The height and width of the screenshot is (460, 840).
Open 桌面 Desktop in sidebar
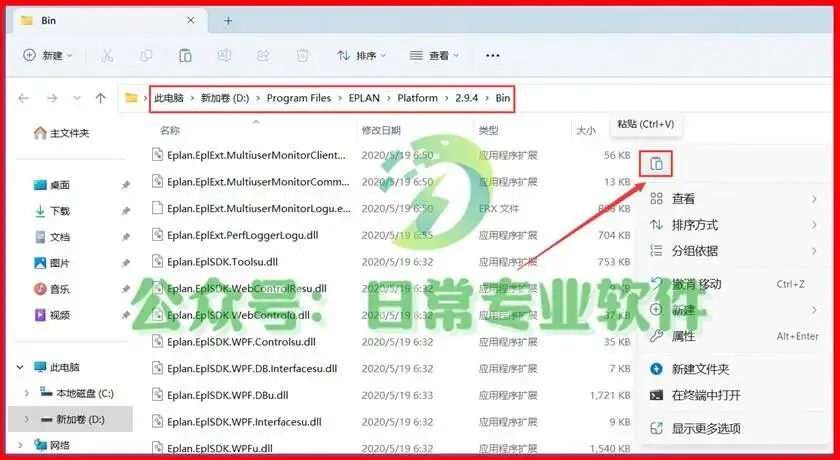click(52, 185)
